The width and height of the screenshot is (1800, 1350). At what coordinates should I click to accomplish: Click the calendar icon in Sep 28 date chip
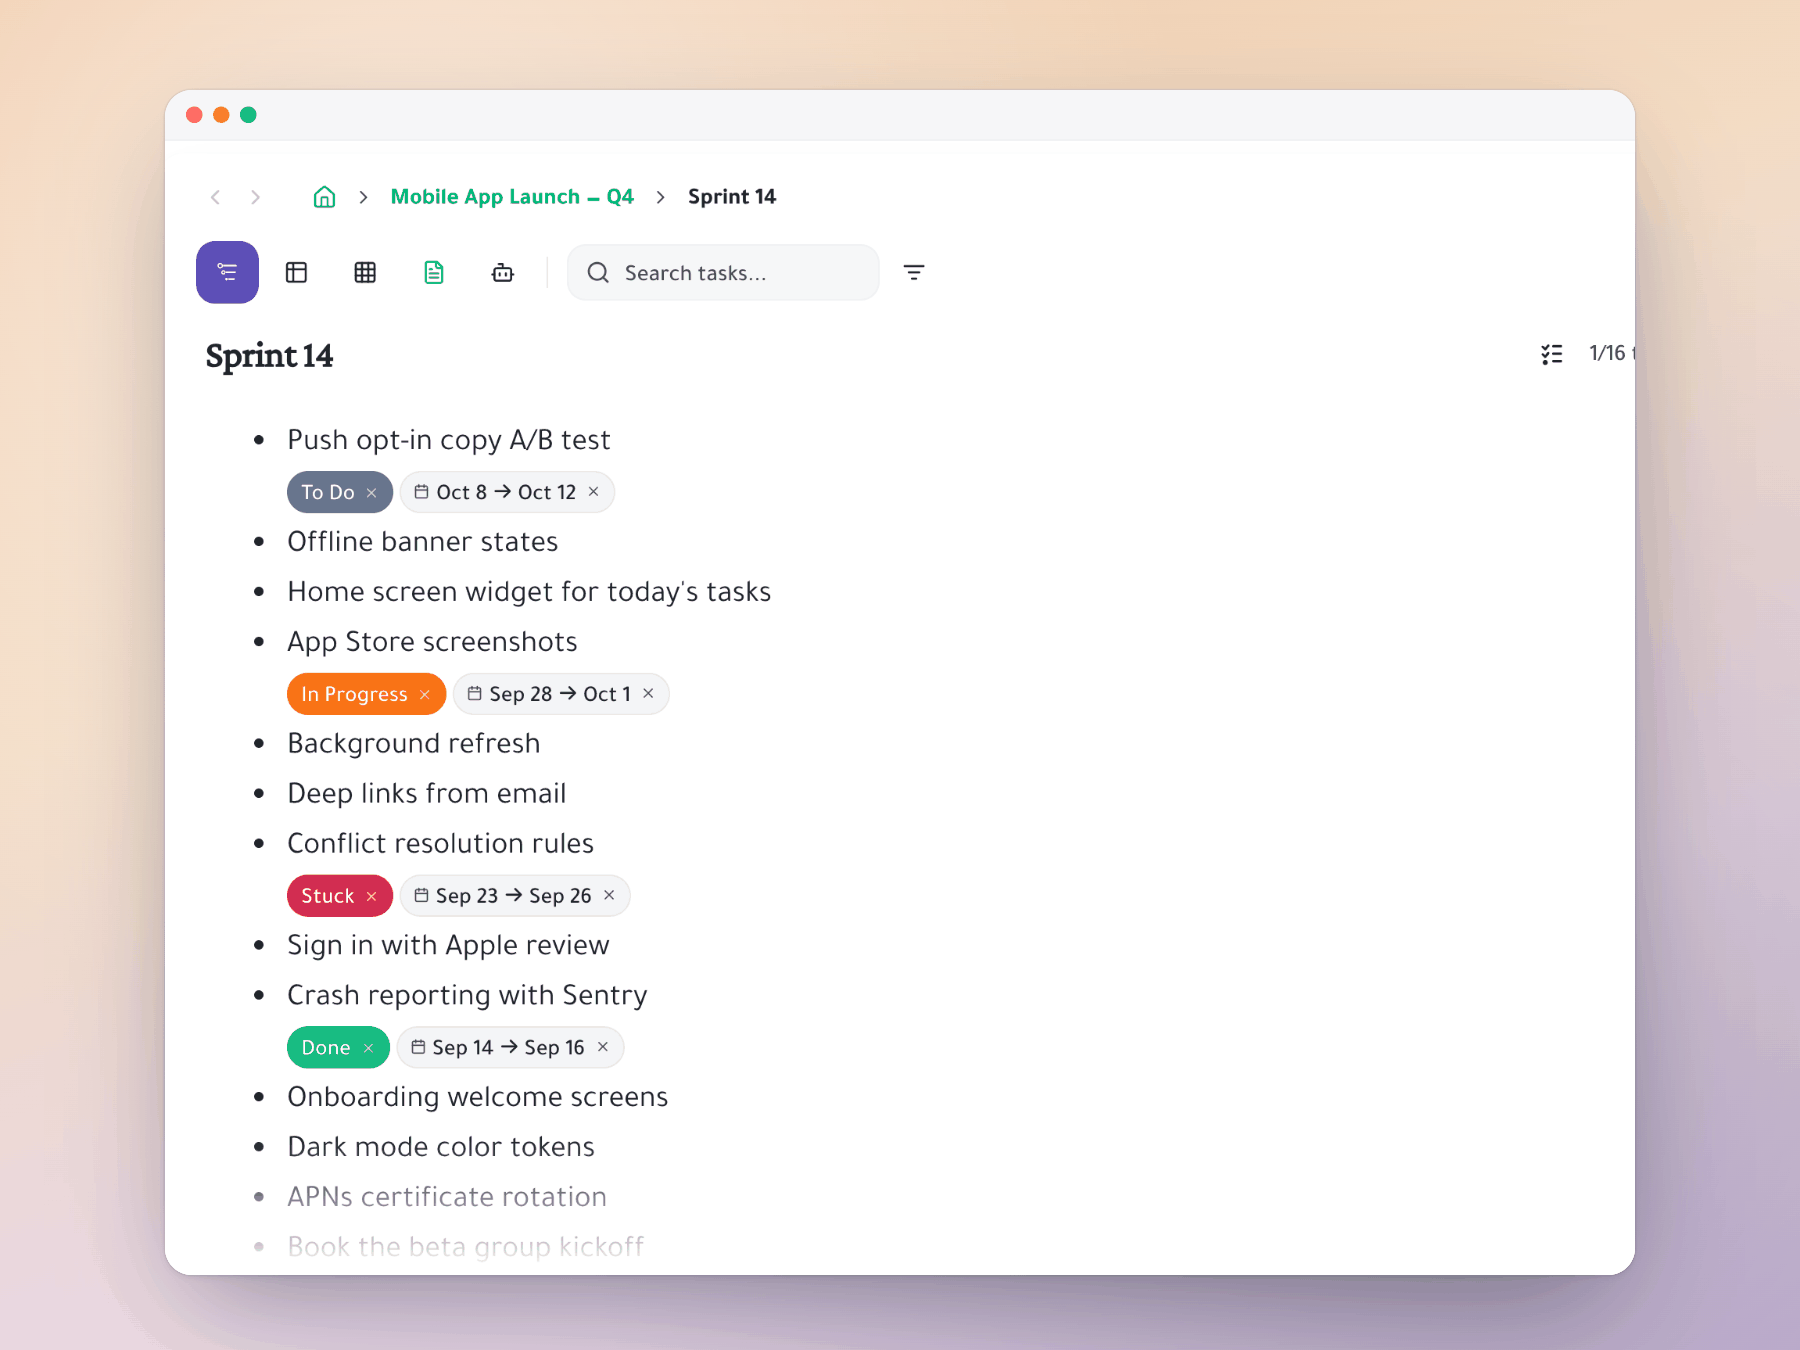(475, 694)
